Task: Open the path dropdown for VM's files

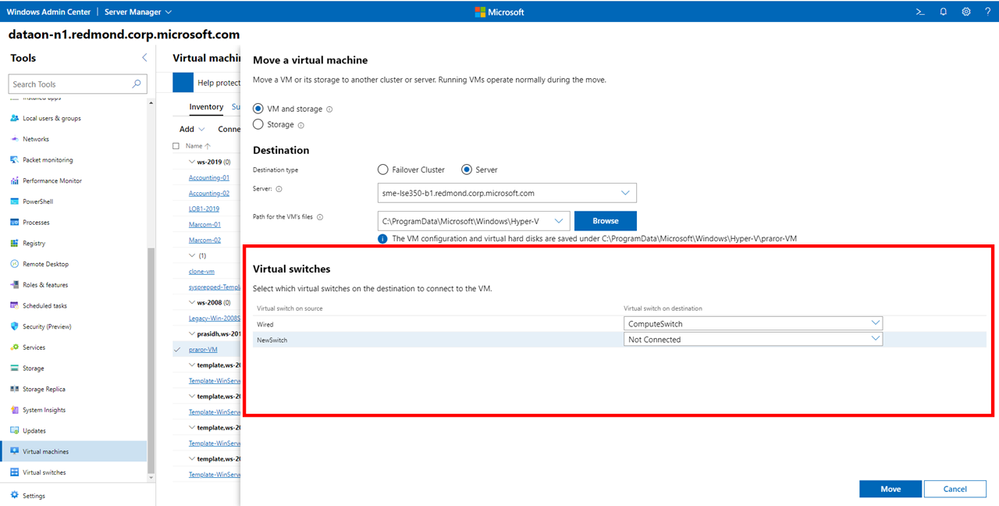Action: (x=473, y=220)
